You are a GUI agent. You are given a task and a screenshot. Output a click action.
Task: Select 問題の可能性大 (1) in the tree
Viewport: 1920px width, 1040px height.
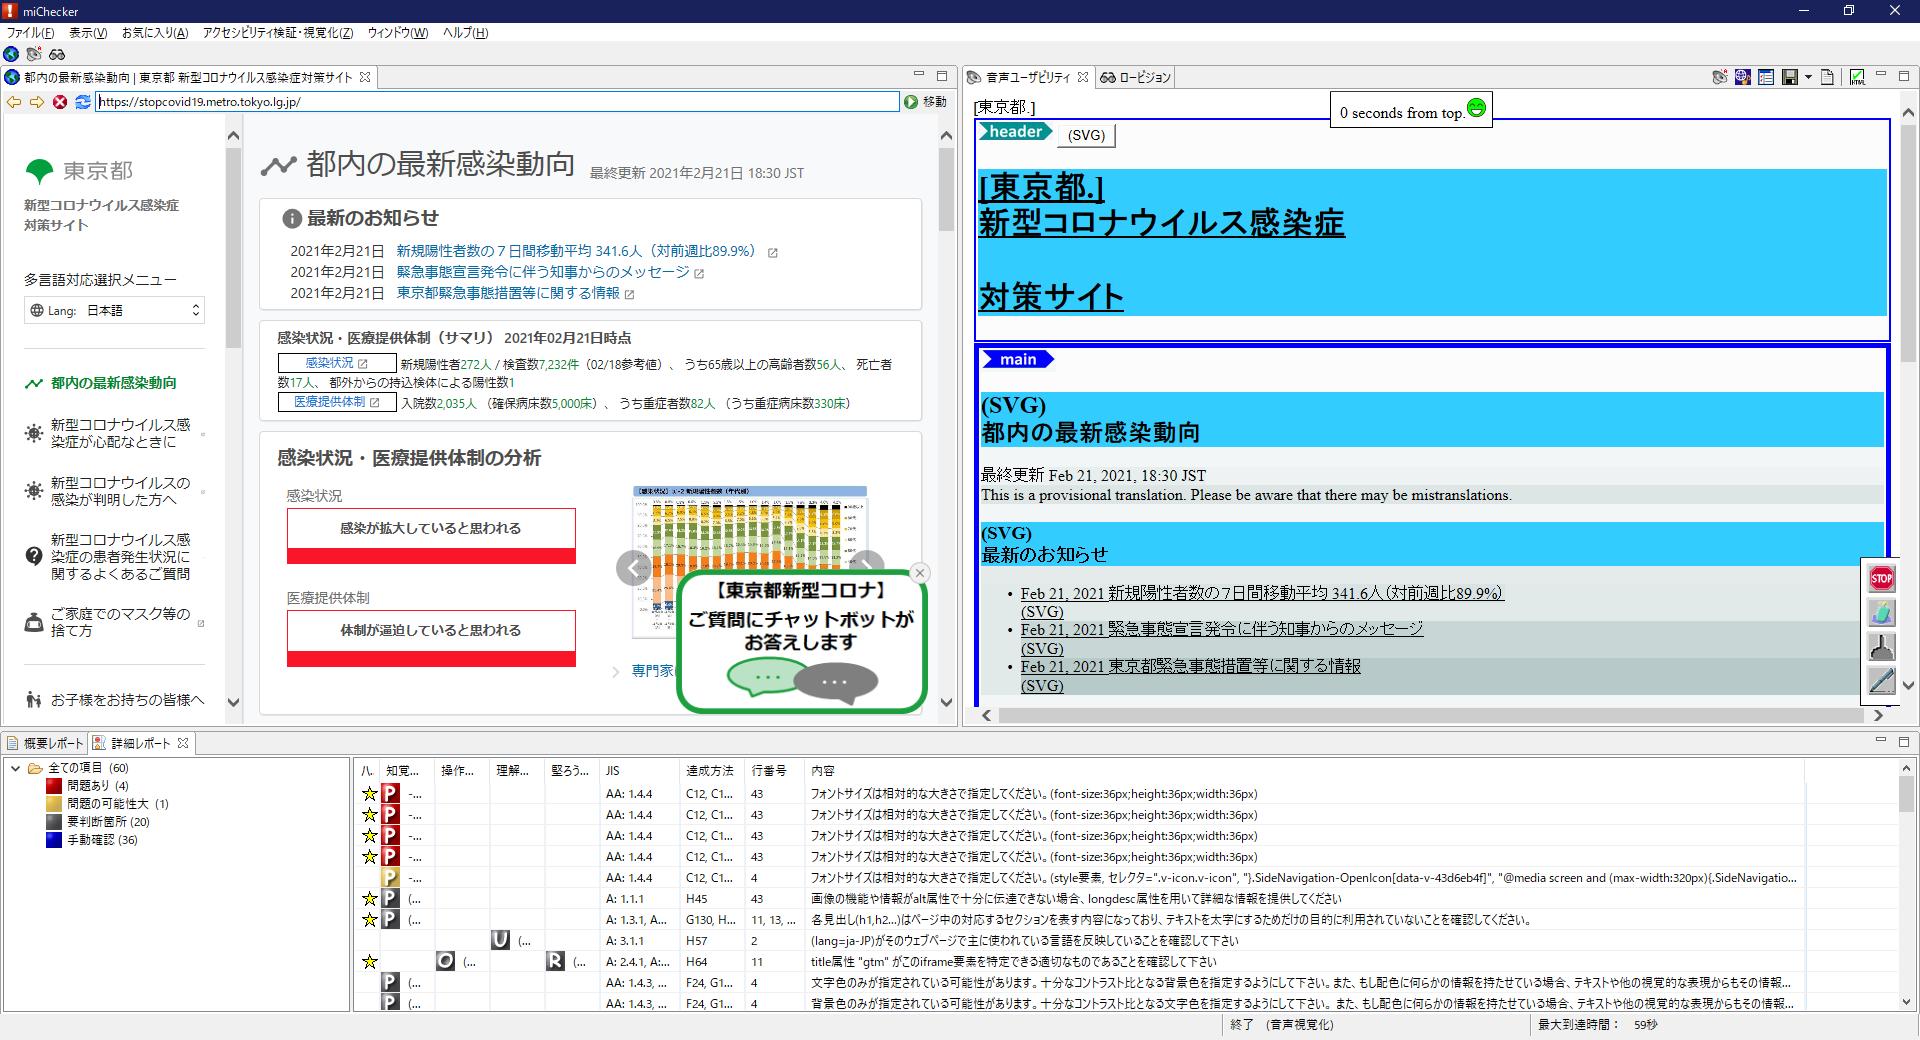click(108, 804)
